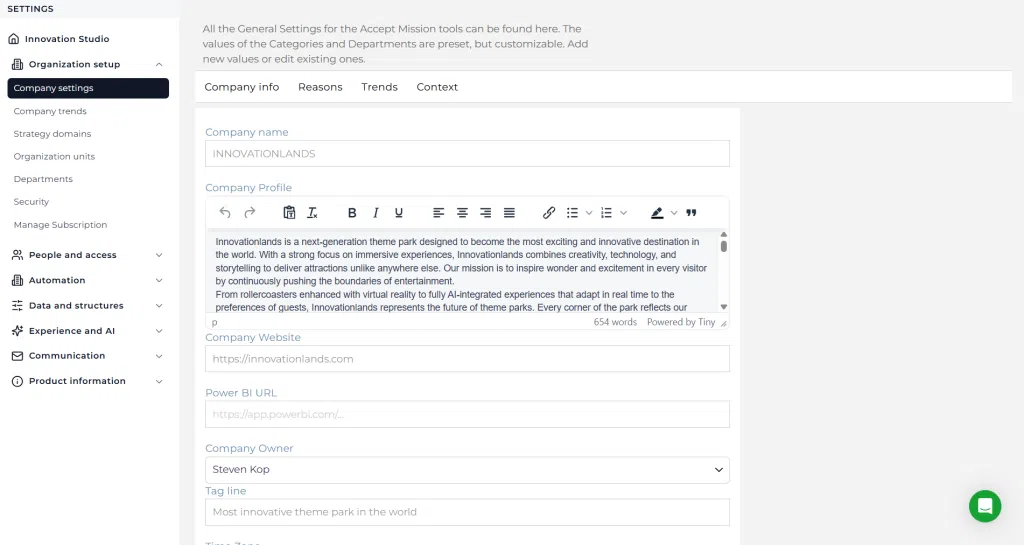1024x545 pixels.
Task: Click the editor's p element path indicator
Action: pyautogui.click(x=214, y=322)
